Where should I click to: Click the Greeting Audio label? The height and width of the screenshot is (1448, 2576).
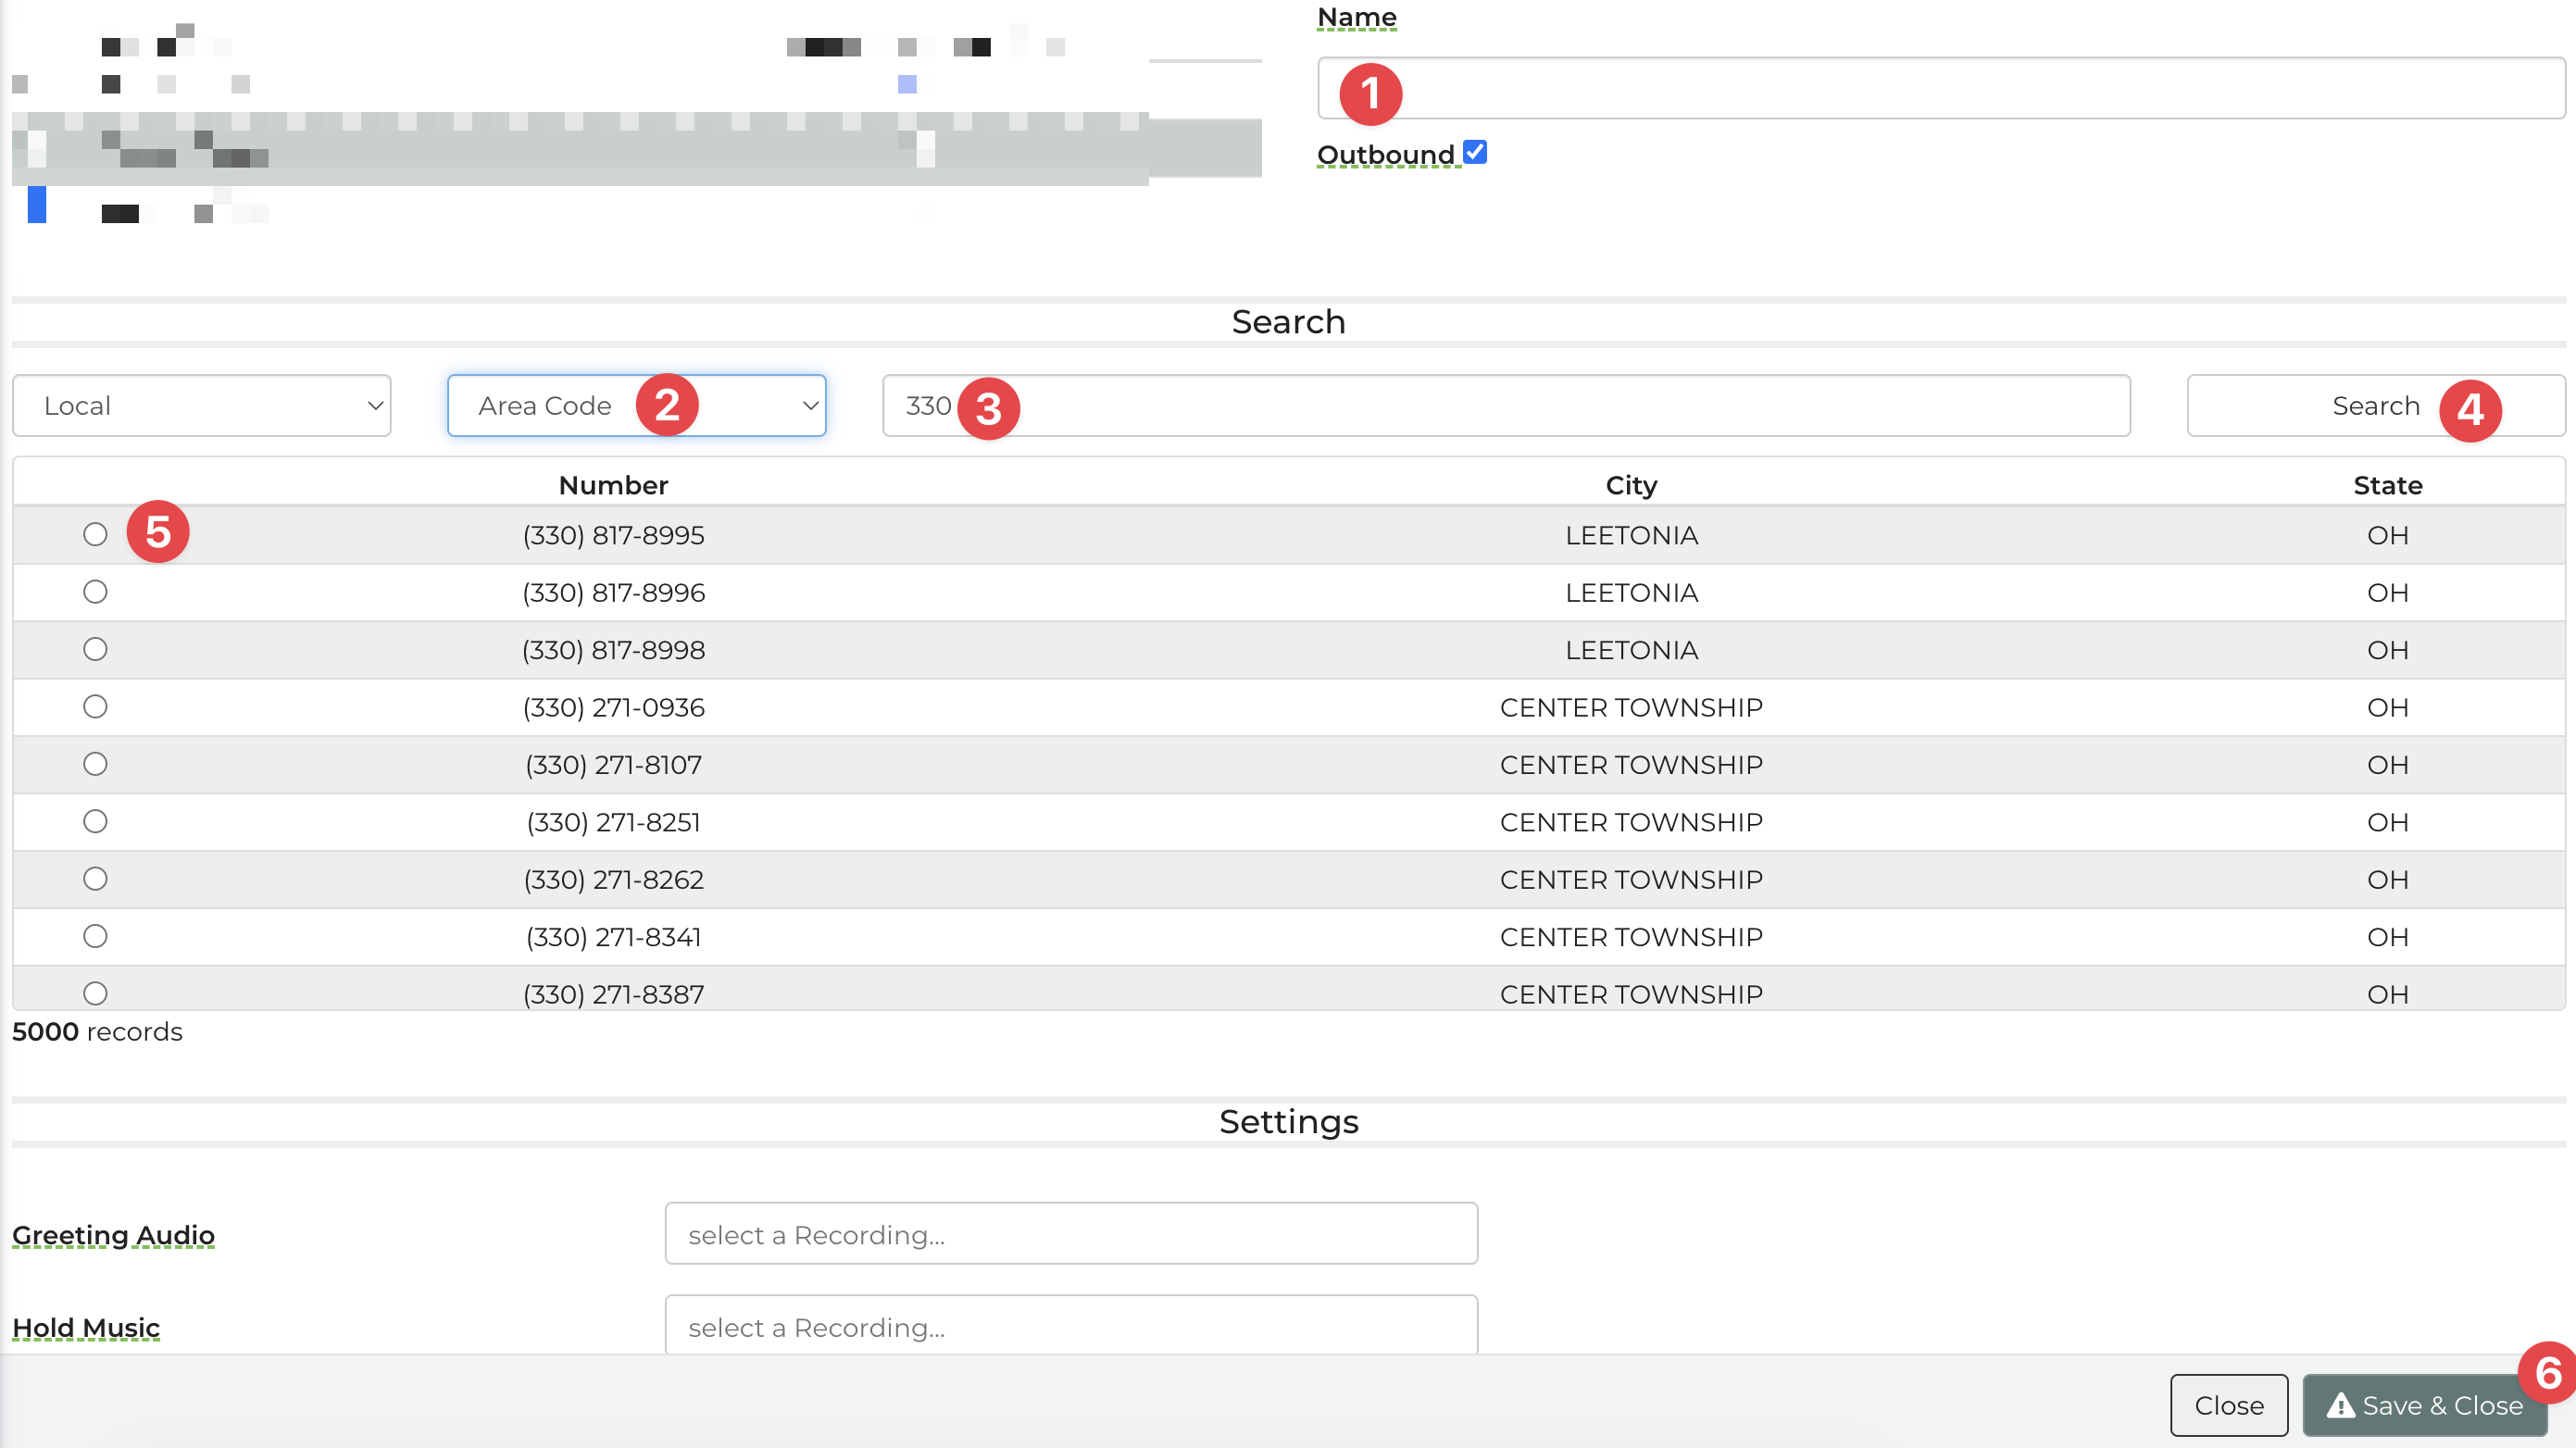(113, 1236)
